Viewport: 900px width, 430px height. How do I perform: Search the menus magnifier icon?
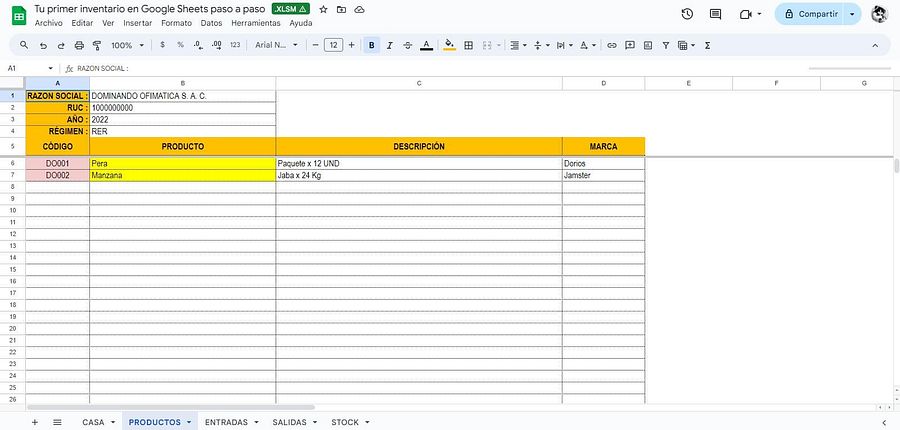(24, 45)
